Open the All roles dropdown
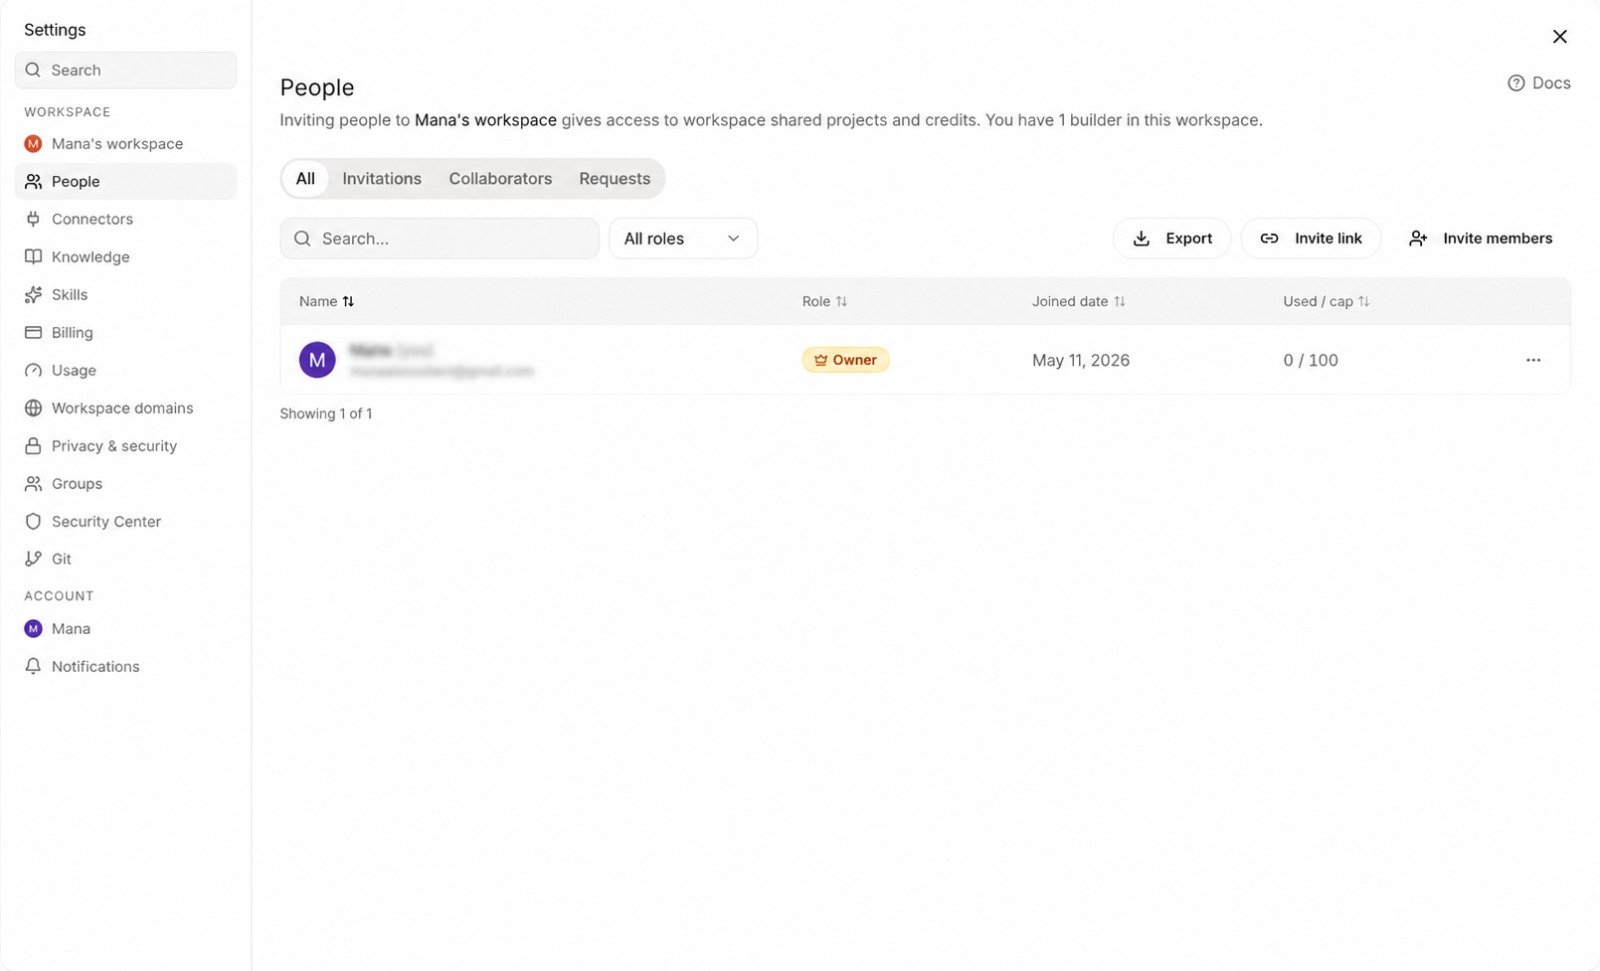The height and width of the screenshot is (971, 1600). [683, 239]
